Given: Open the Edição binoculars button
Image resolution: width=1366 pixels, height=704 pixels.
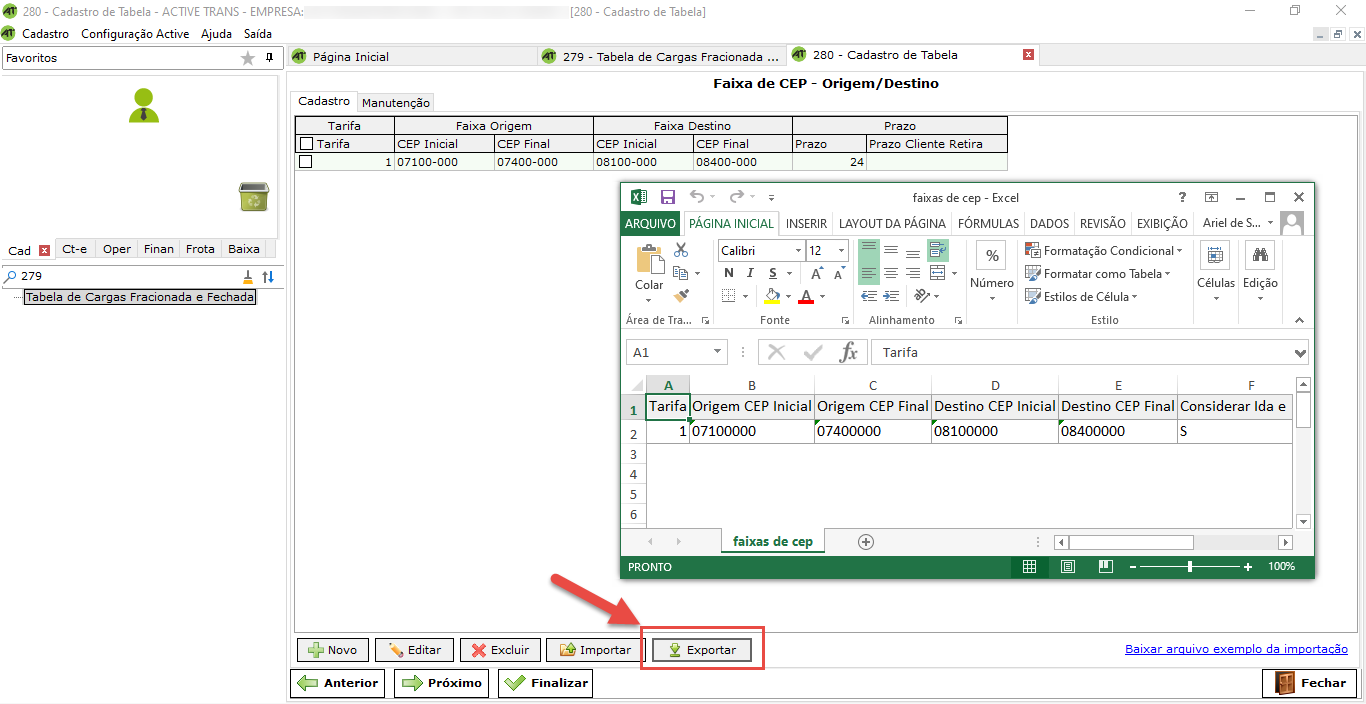Looking at the screenshot, I should [x=1260, y=270].
